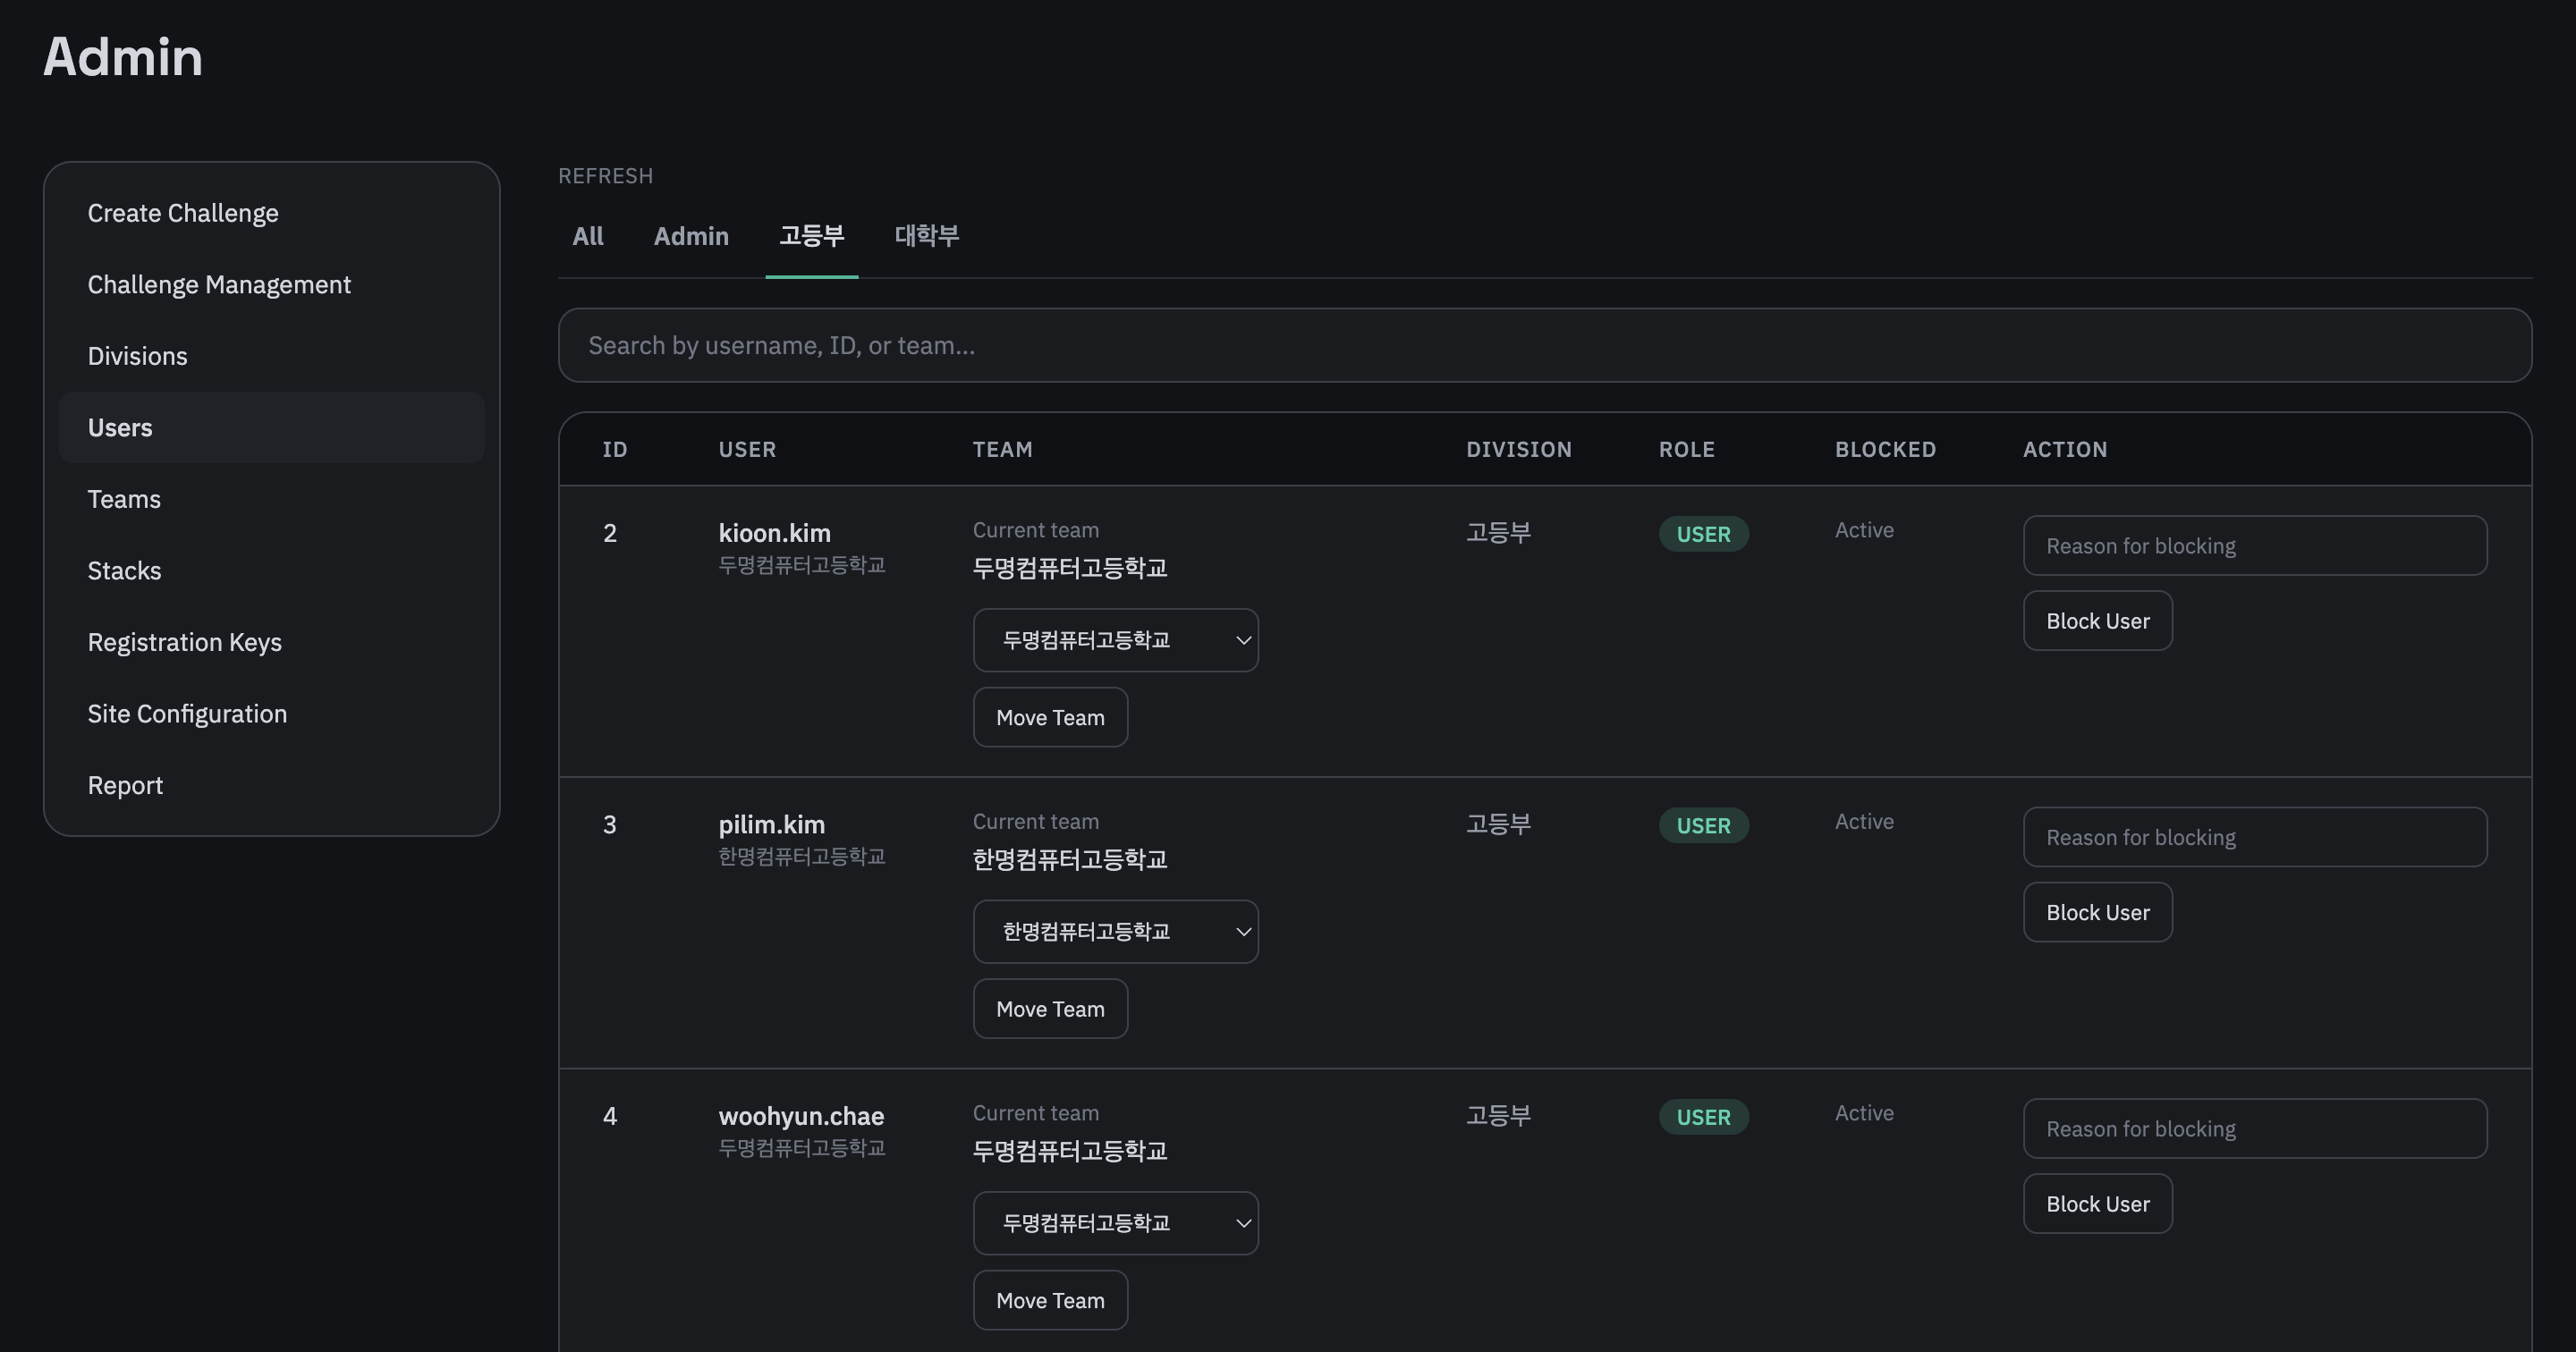Switch to the 대학부 tab
2576x1352 pixels.
point(925,236)
